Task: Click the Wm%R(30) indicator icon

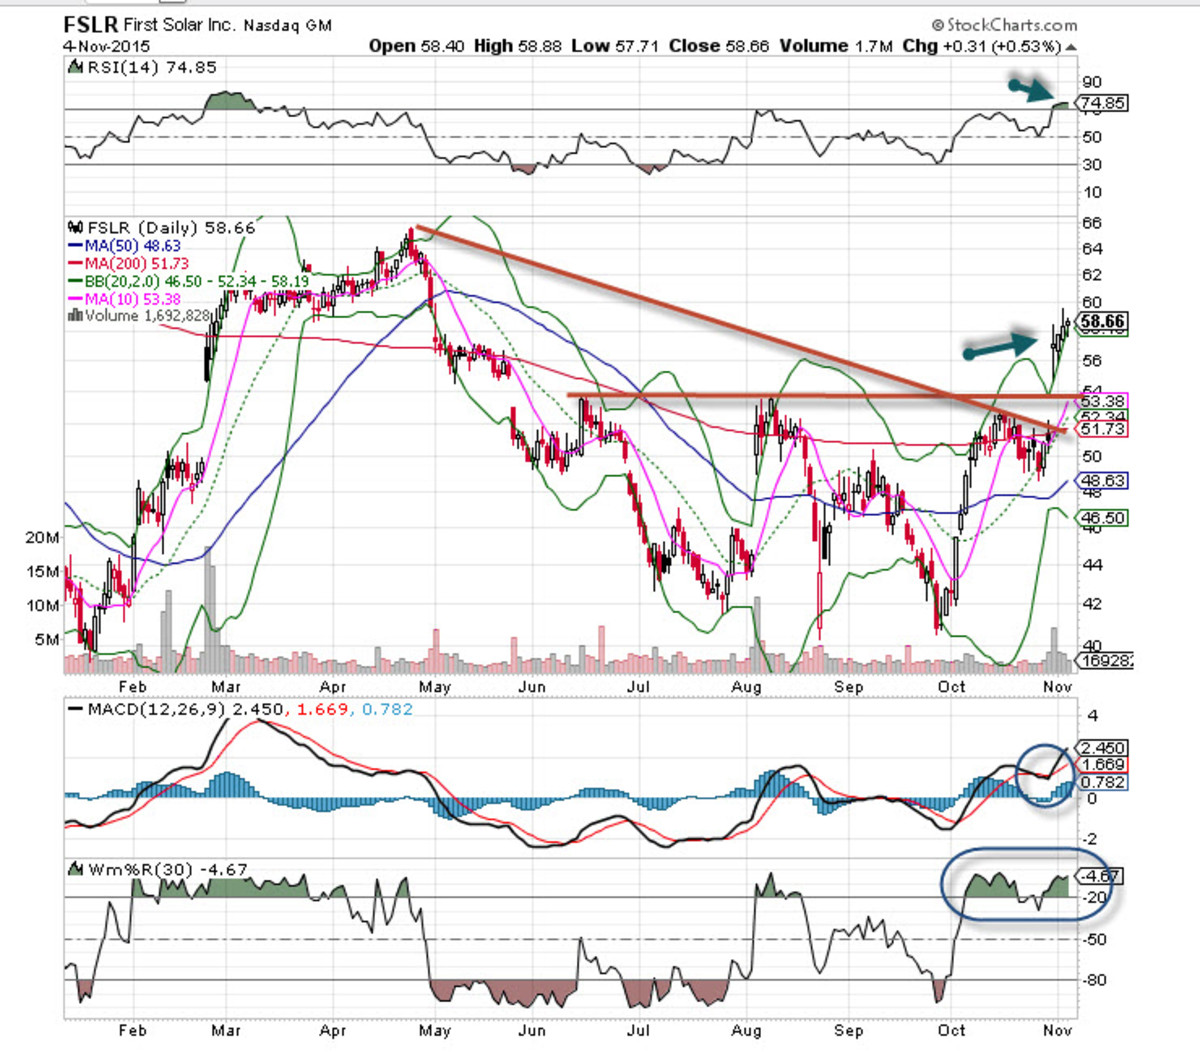Action: (x=76, y=870)
